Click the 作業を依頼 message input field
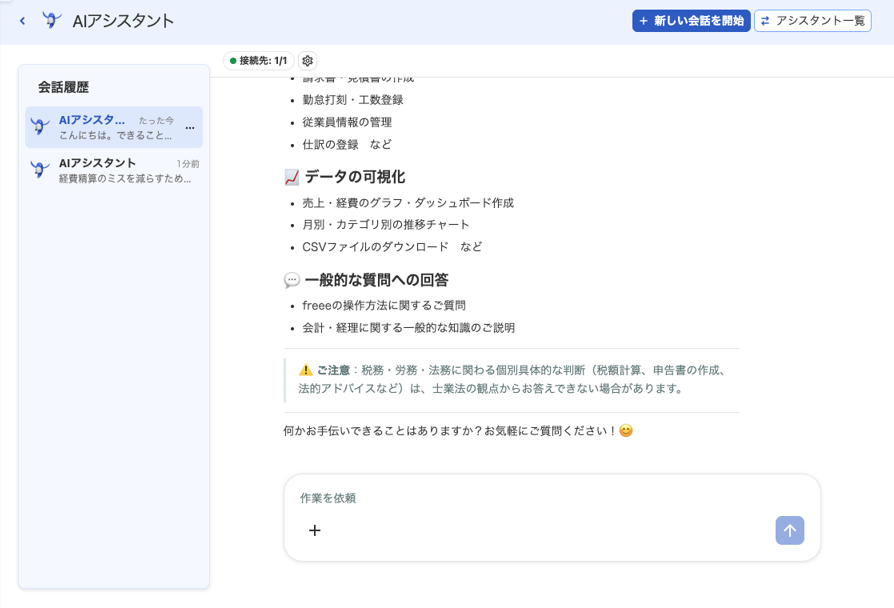This screenshot has width=894, height=608. coord(552,498)
